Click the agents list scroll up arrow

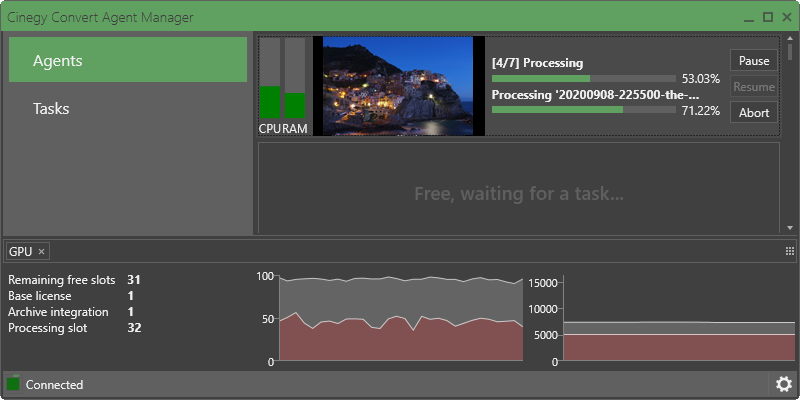pos(790,39)
